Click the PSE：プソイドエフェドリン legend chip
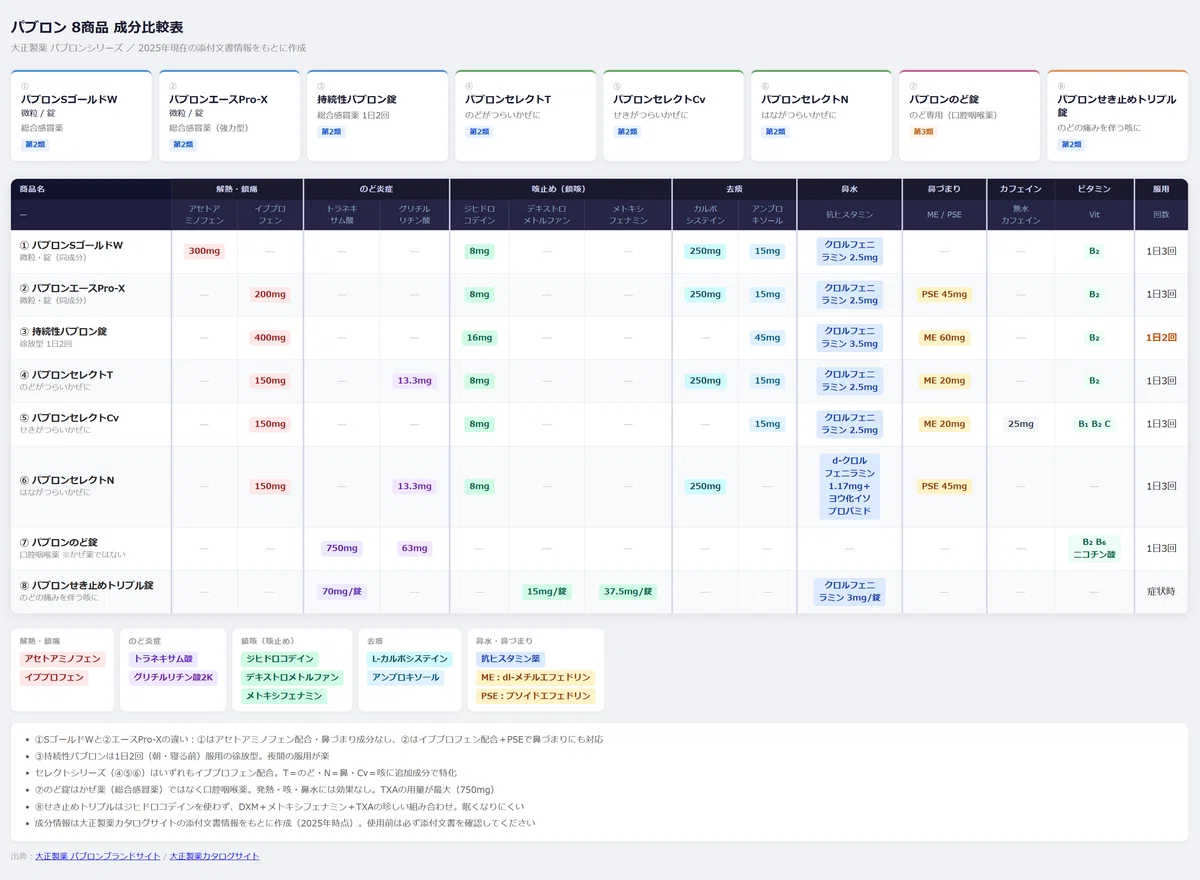This screenshot has width=1200, height=880. click(x=535, y=695)
